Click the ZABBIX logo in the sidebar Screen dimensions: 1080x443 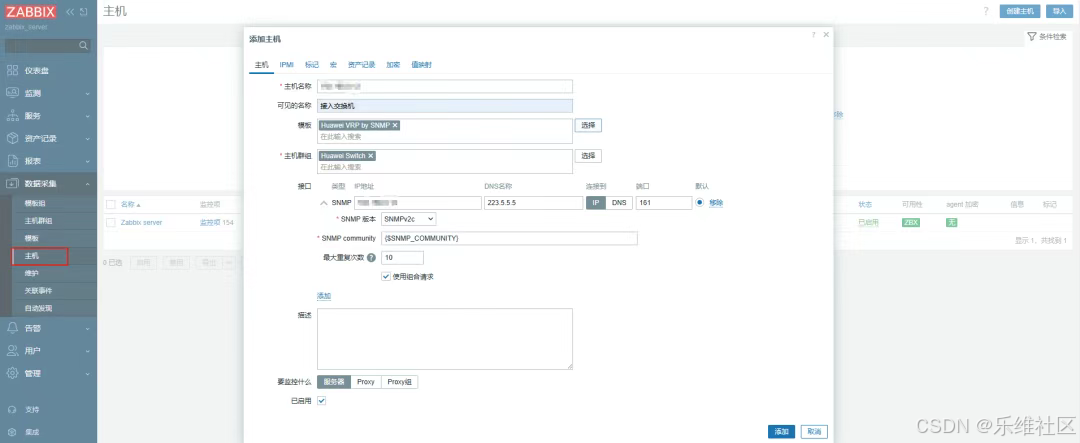31,12
